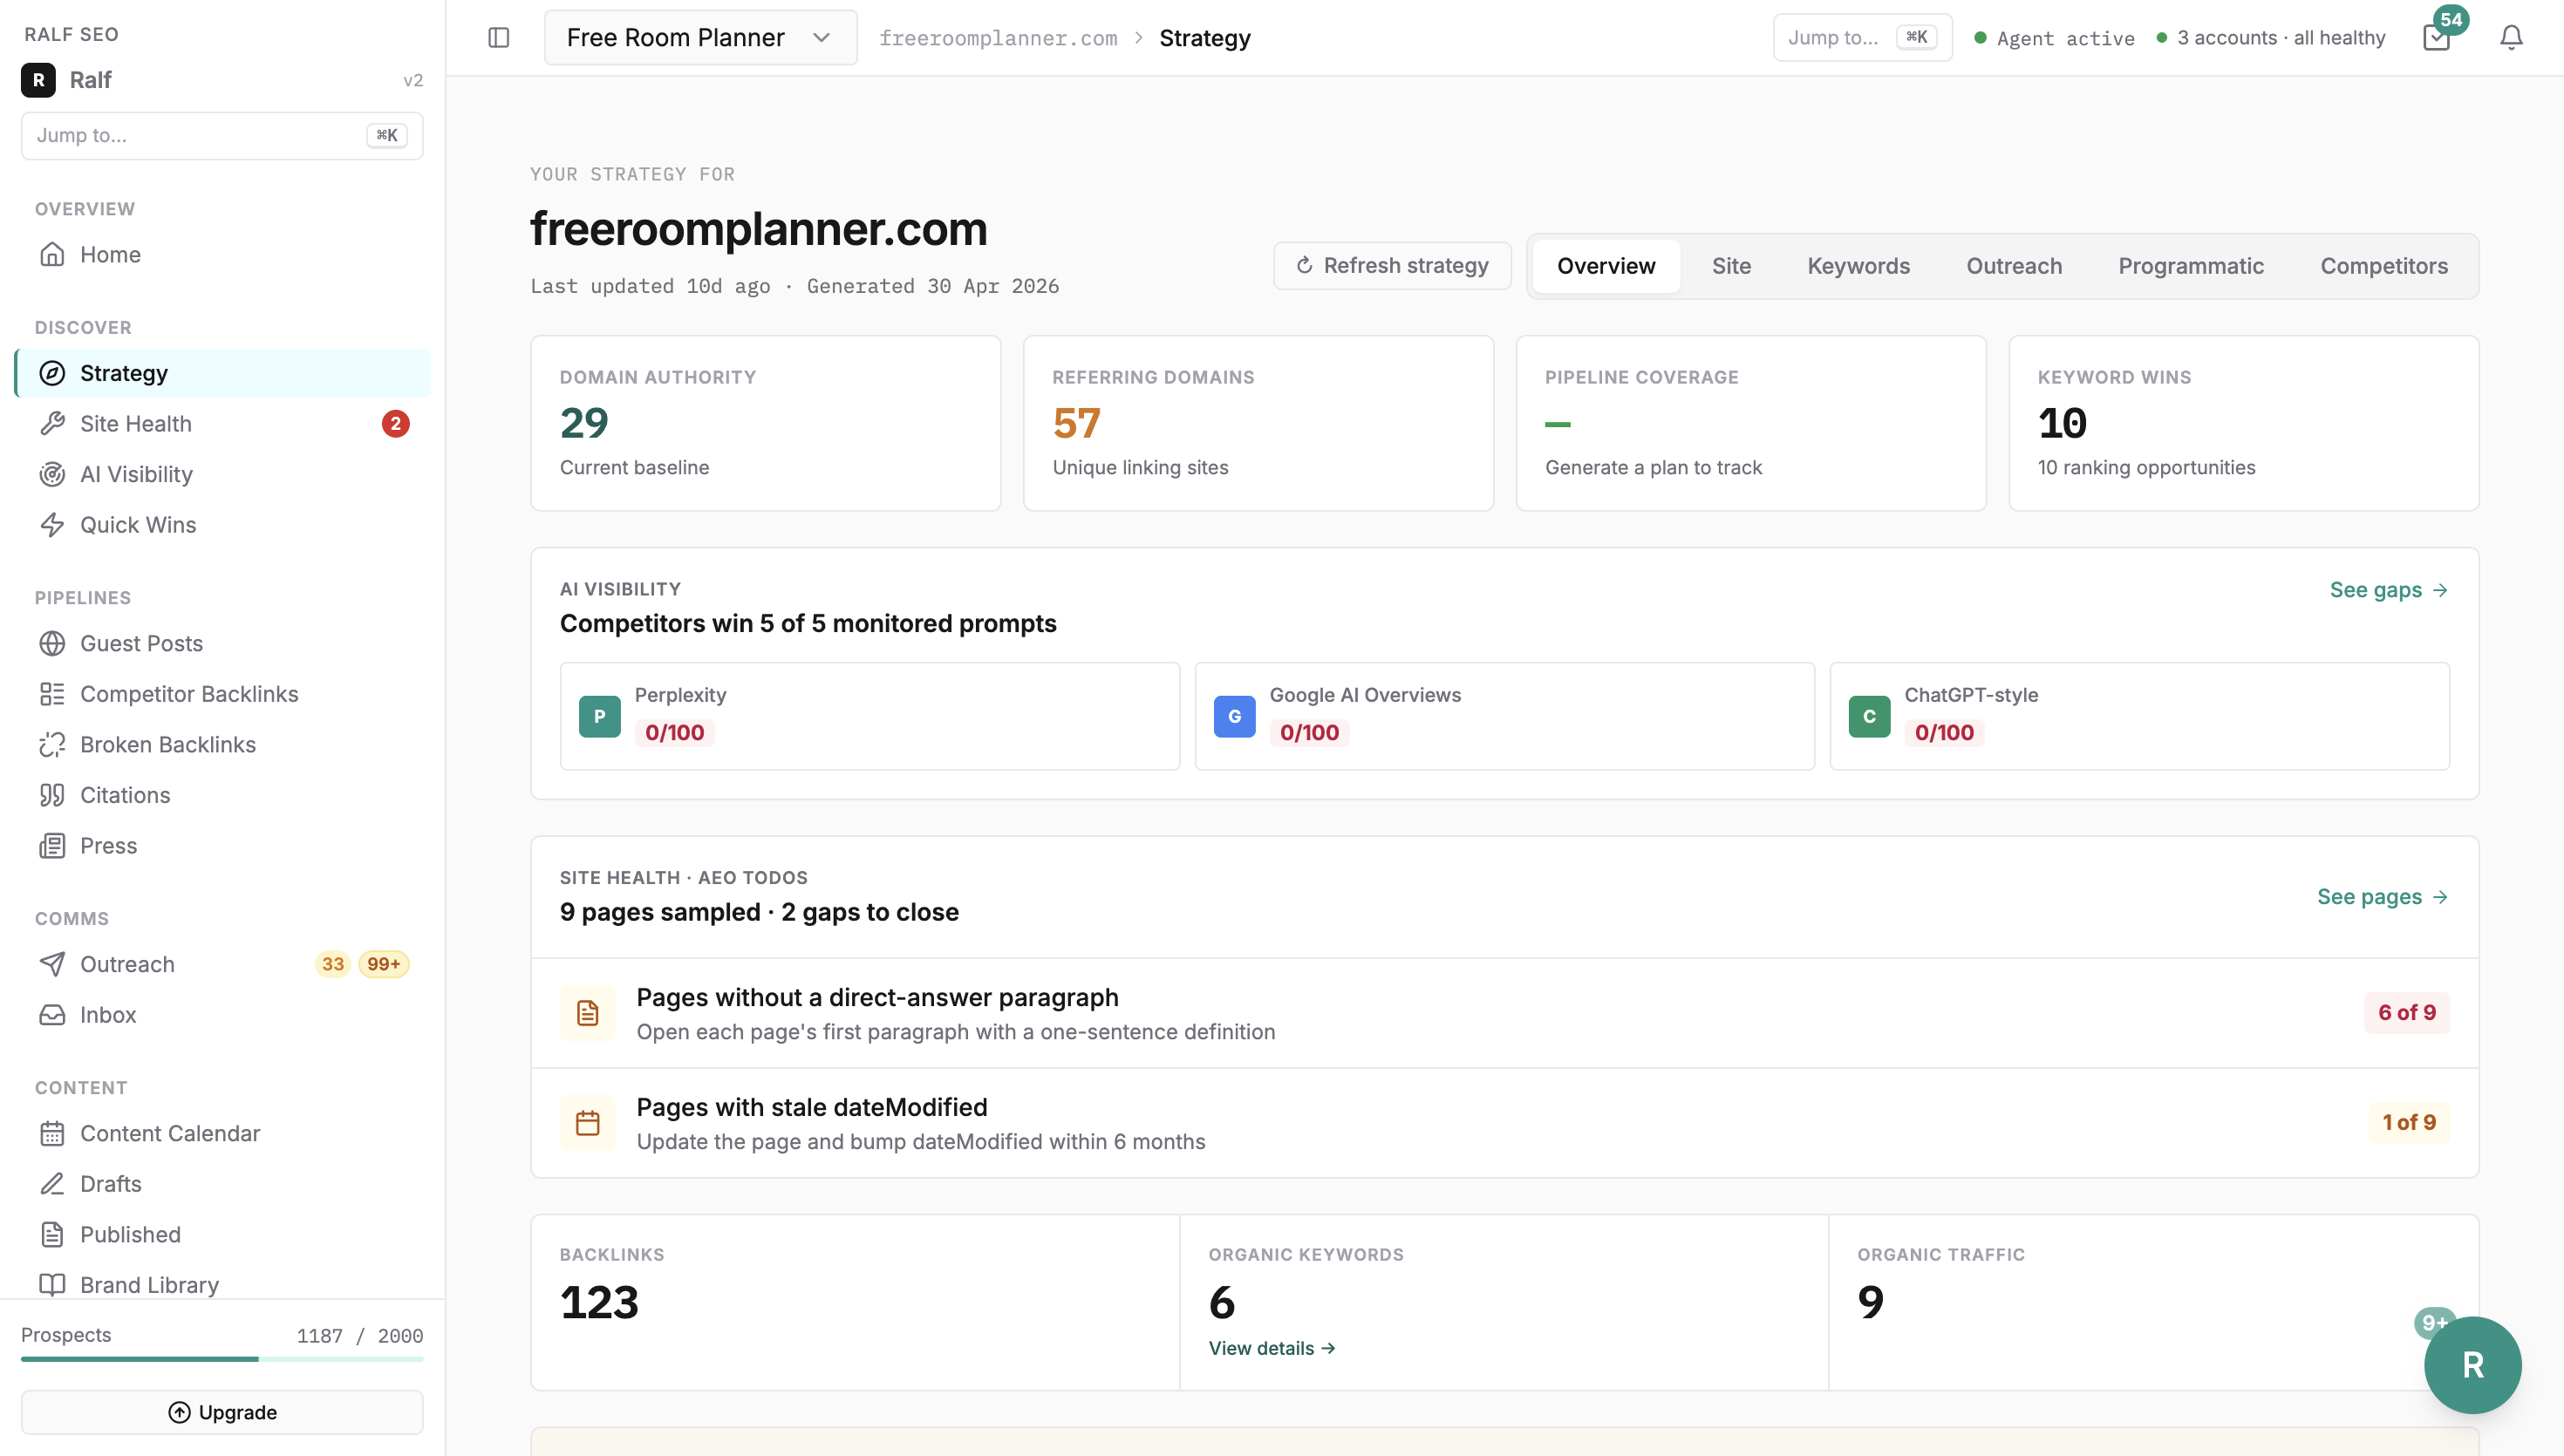Viewport: 2564px width, 1456px height.
Task: Click Refresh strategy button
Action: 1392,266
